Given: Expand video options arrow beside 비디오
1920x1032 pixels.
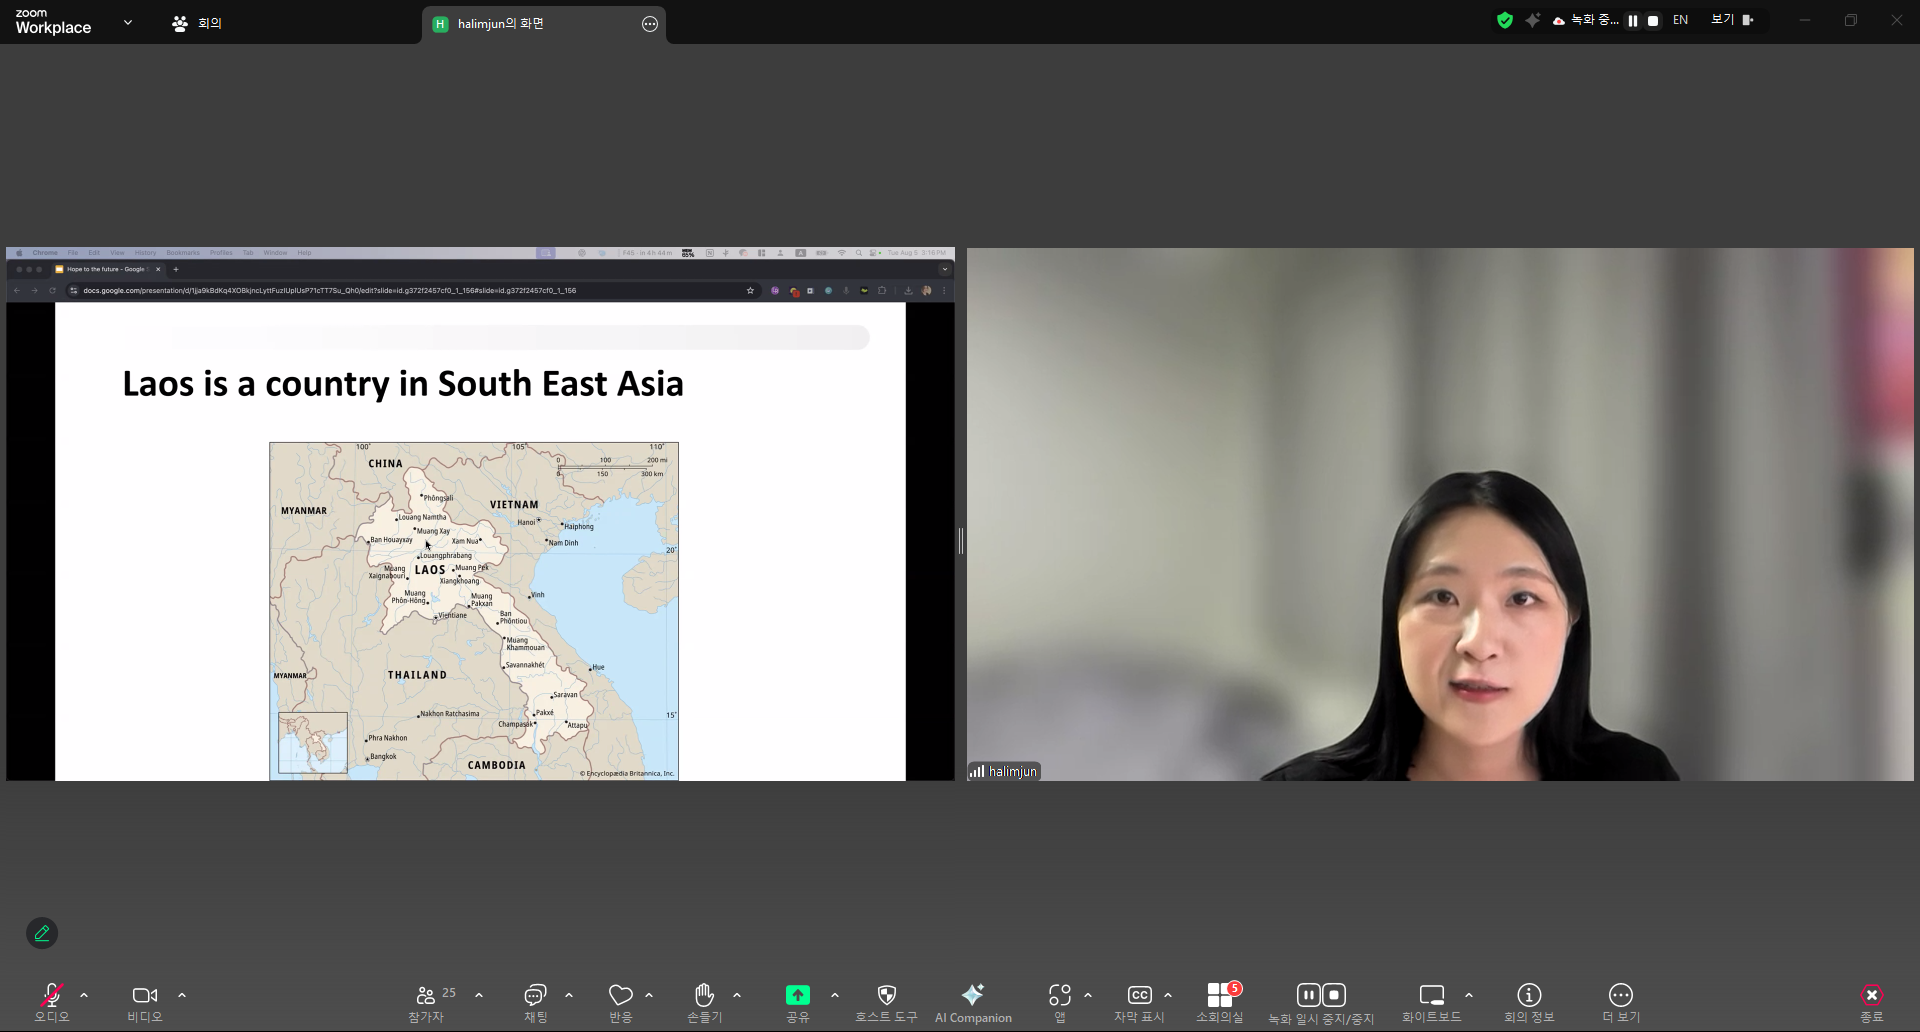Looking at the screenshot, I should tap(182, 995).
